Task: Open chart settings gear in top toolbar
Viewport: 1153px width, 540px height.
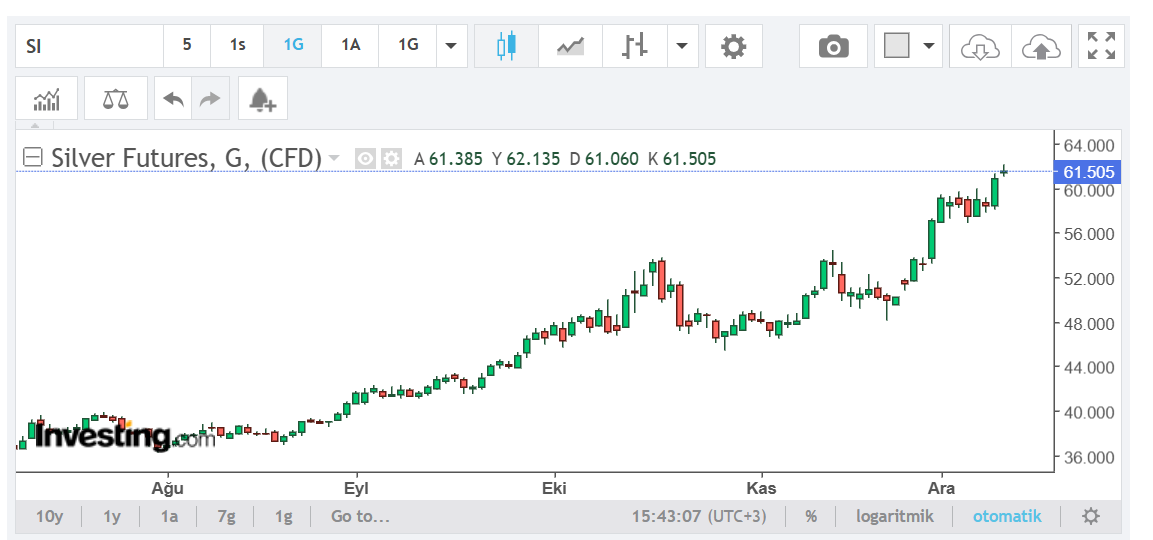Action: point(733,46)
